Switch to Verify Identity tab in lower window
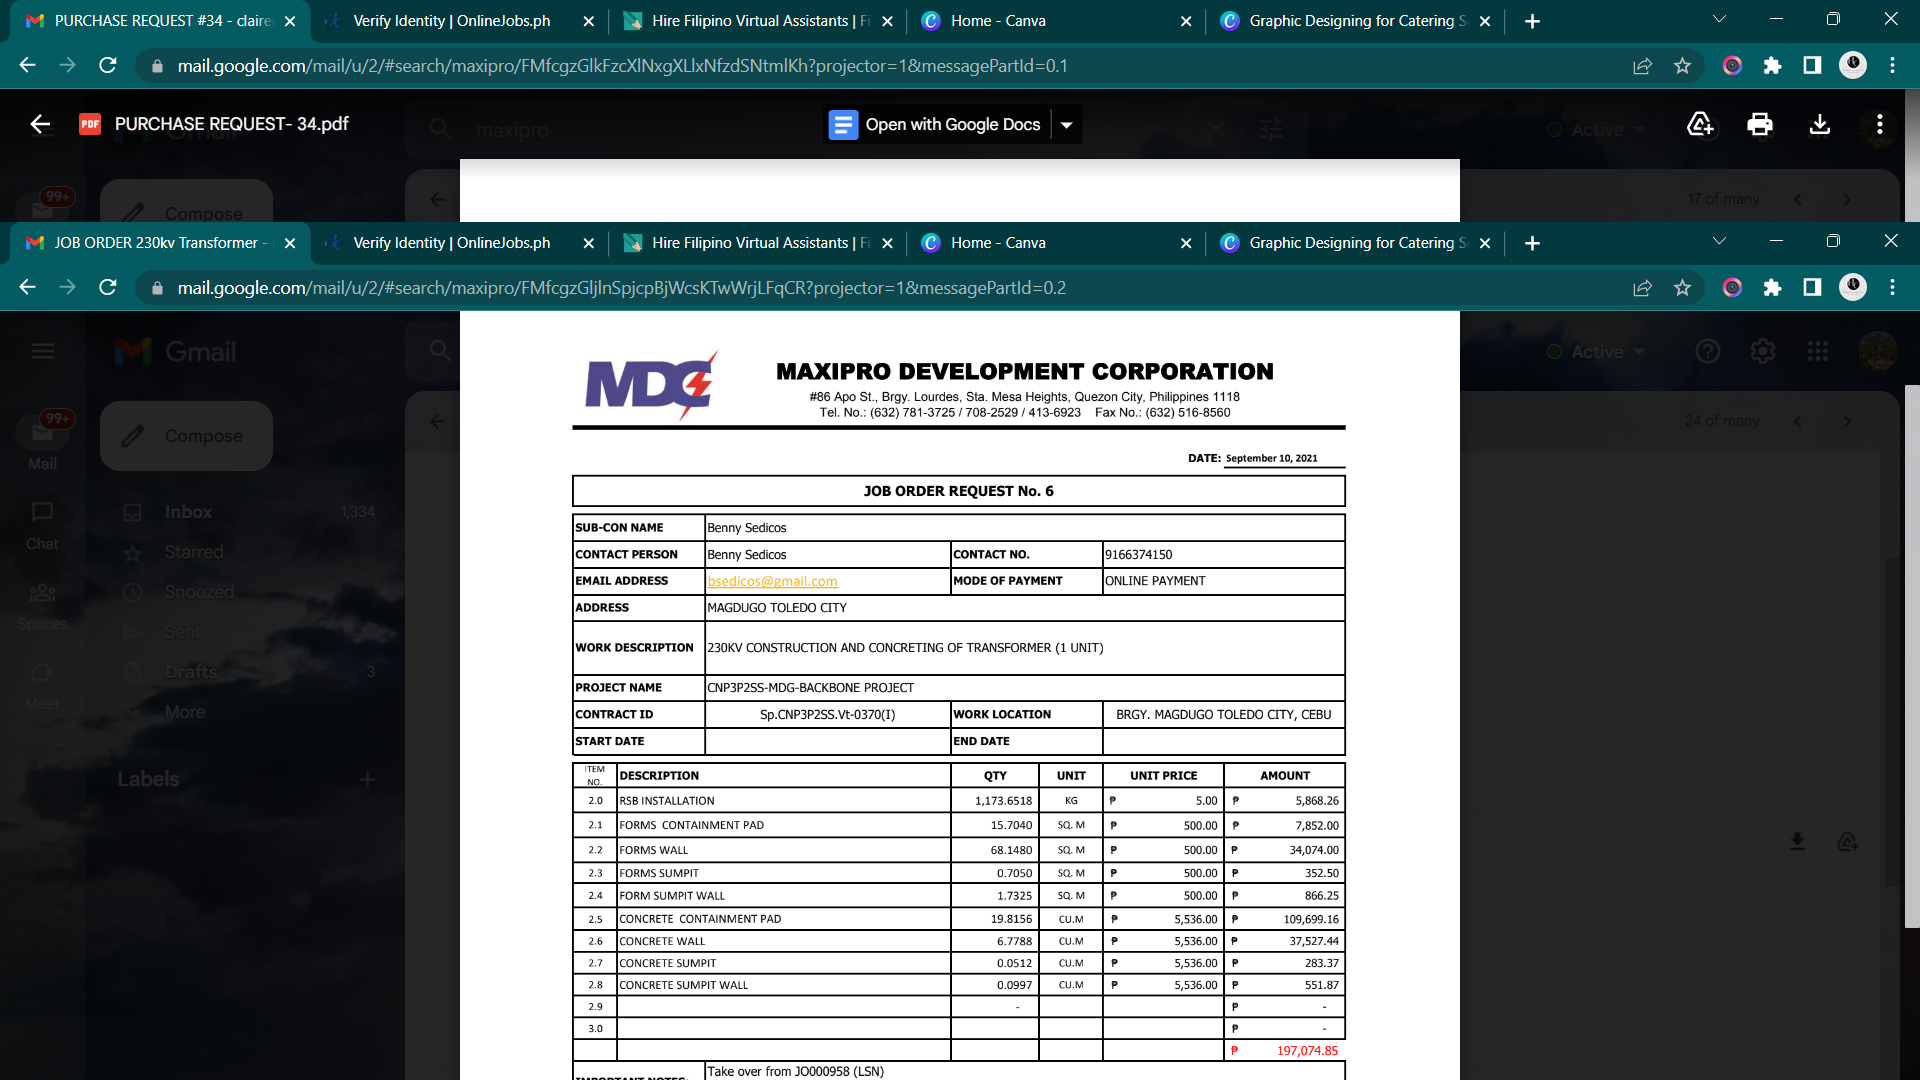The height and width of the screenshot is (1080, 1920). [x=451, y=243]
